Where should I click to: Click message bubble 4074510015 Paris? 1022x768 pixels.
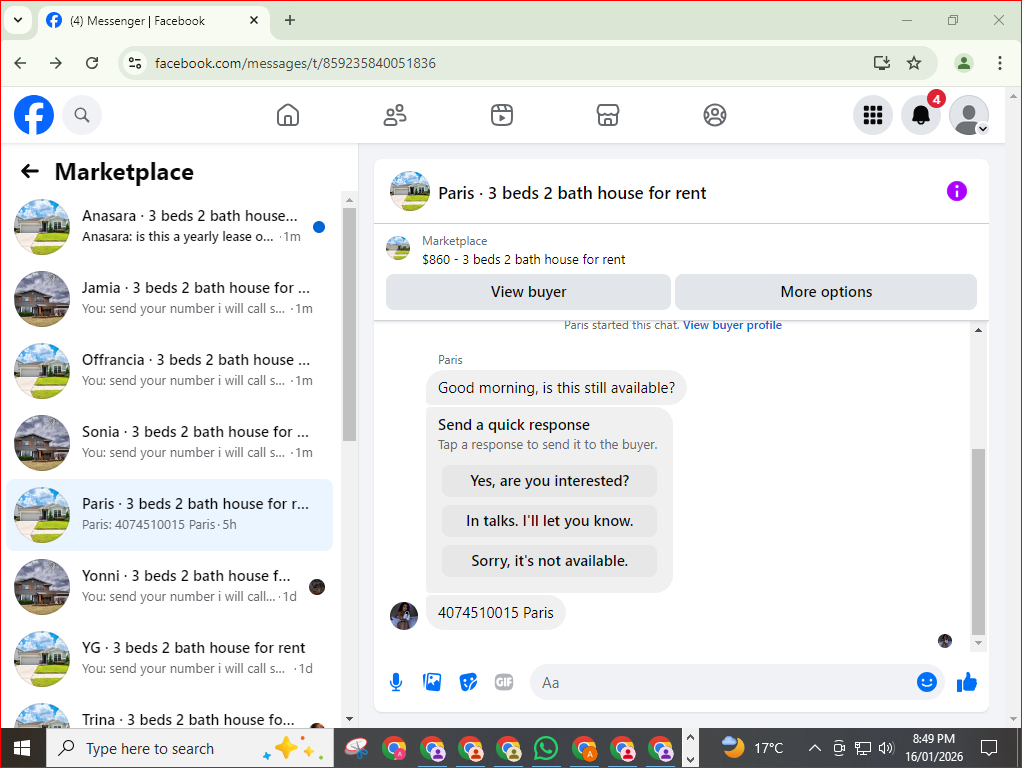[495, 613]
